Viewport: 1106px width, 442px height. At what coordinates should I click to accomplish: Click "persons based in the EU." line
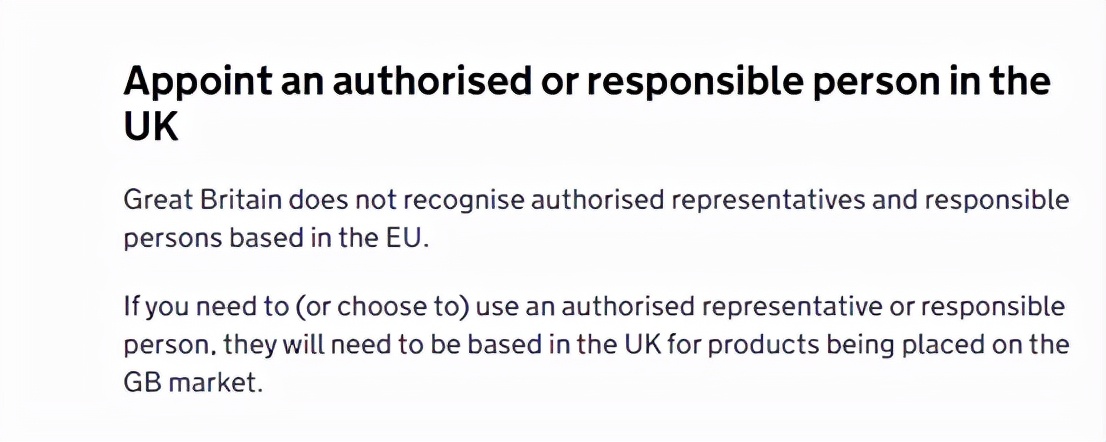(x=275, y=241)
